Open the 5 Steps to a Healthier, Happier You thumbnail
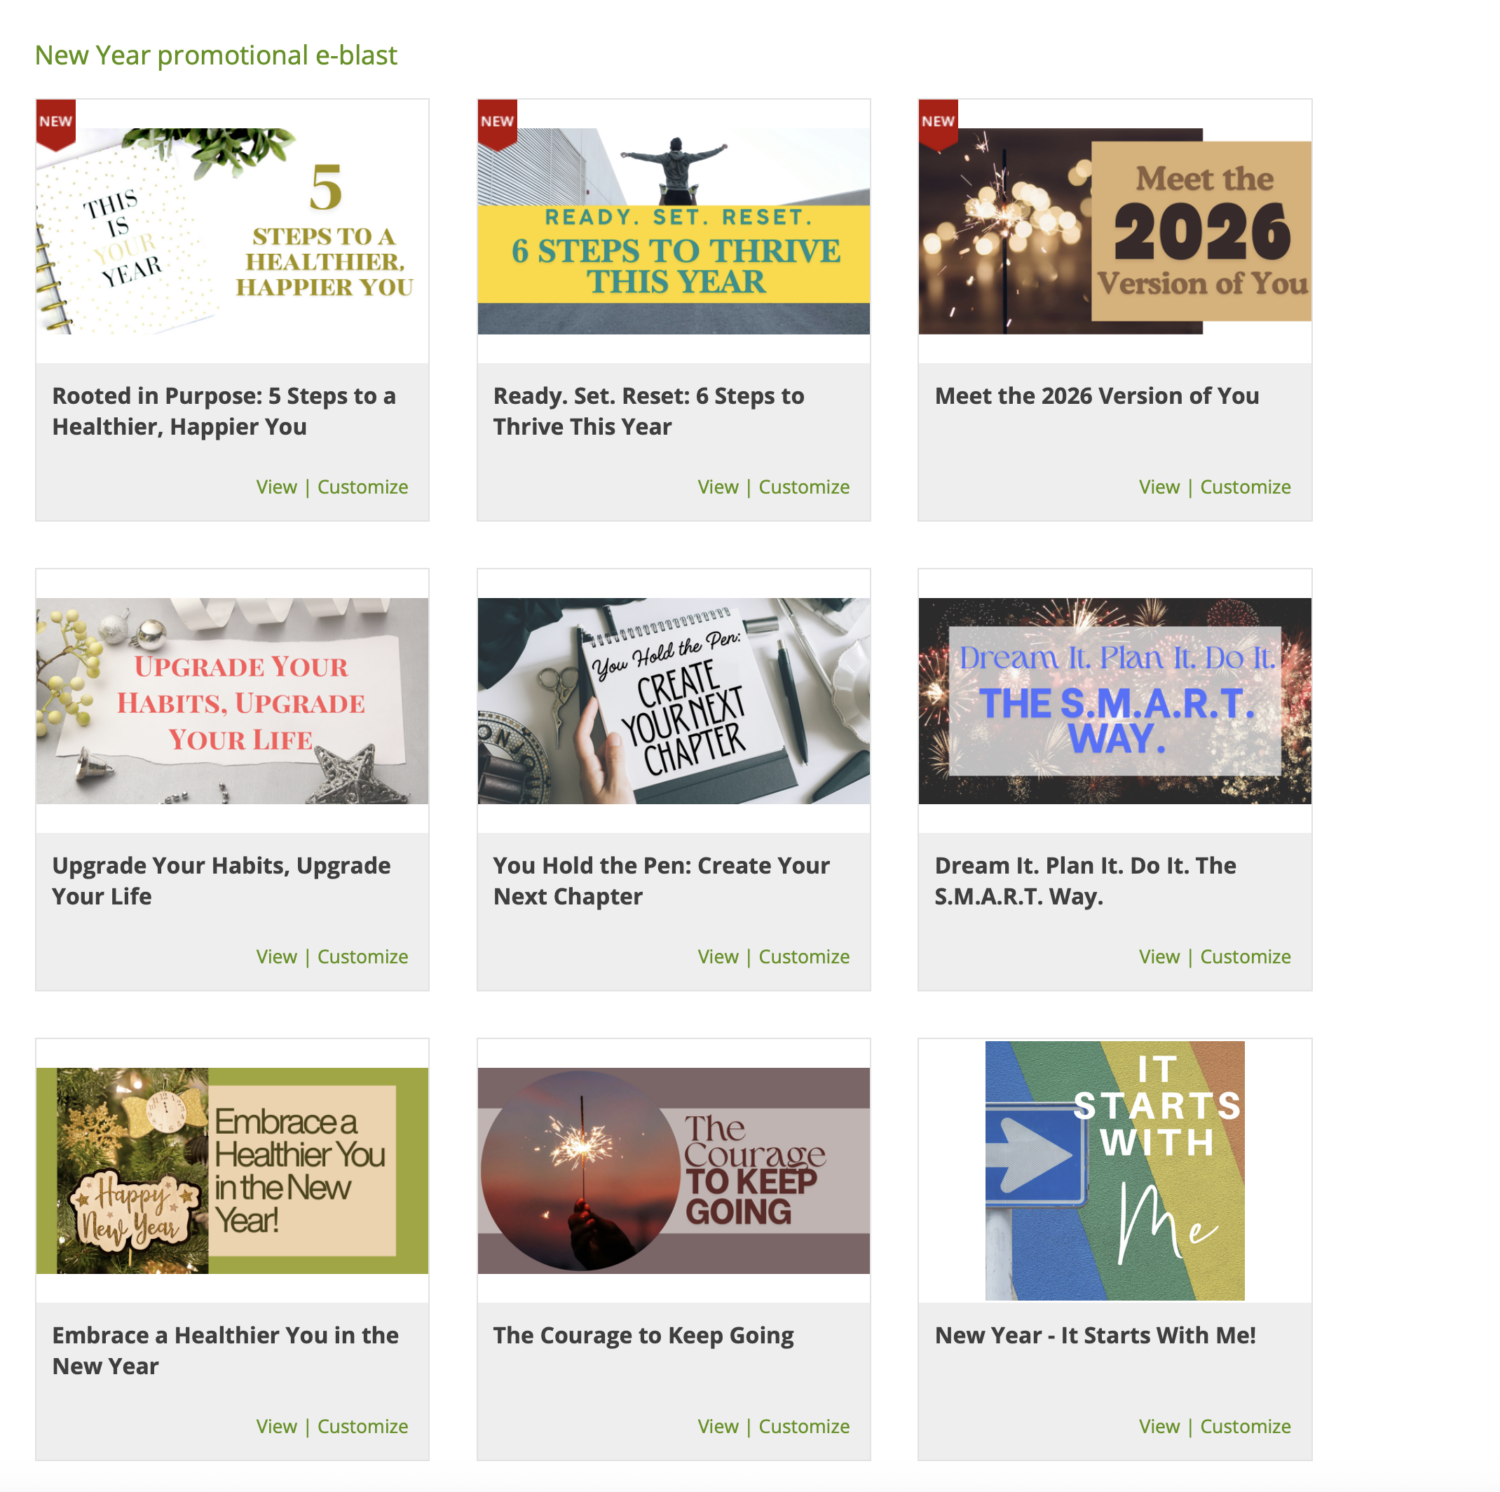The height and width of the screenshot is (1492, 1500). (232, 231)
